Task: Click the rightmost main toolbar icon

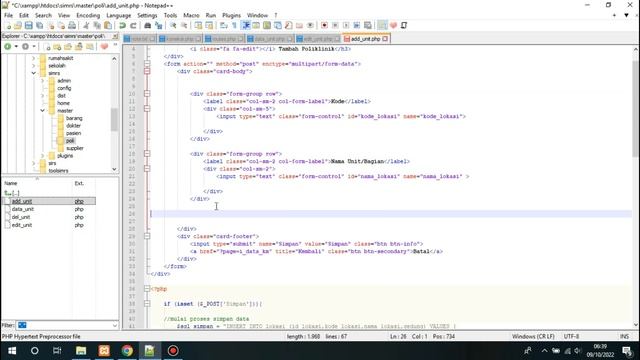Action: [x=404, y=25]
